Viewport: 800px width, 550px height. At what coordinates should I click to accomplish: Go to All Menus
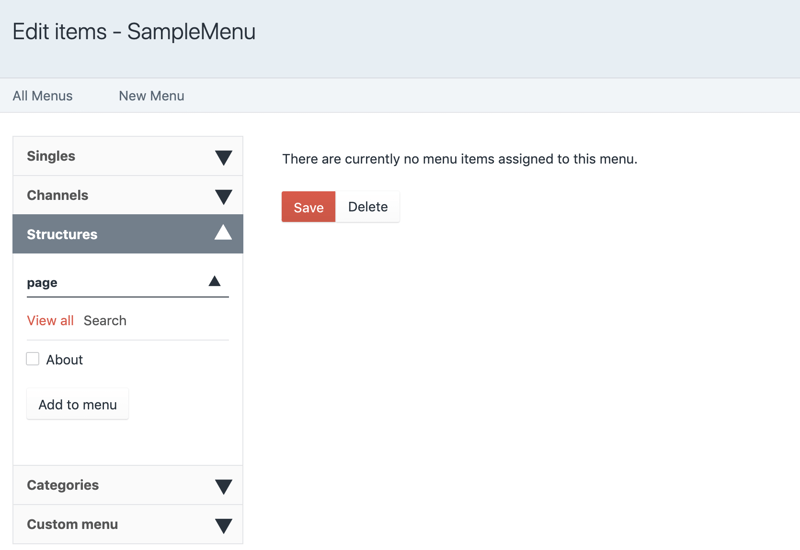click(42, 96)
